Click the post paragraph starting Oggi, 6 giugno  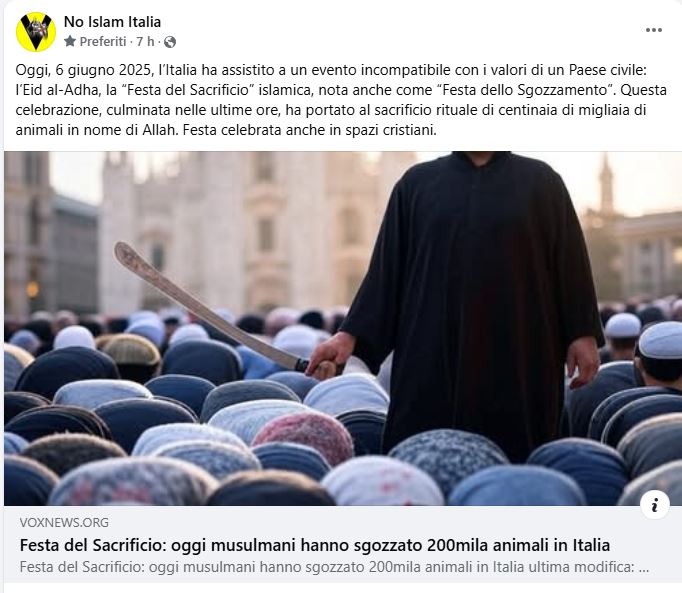point(341,100)
